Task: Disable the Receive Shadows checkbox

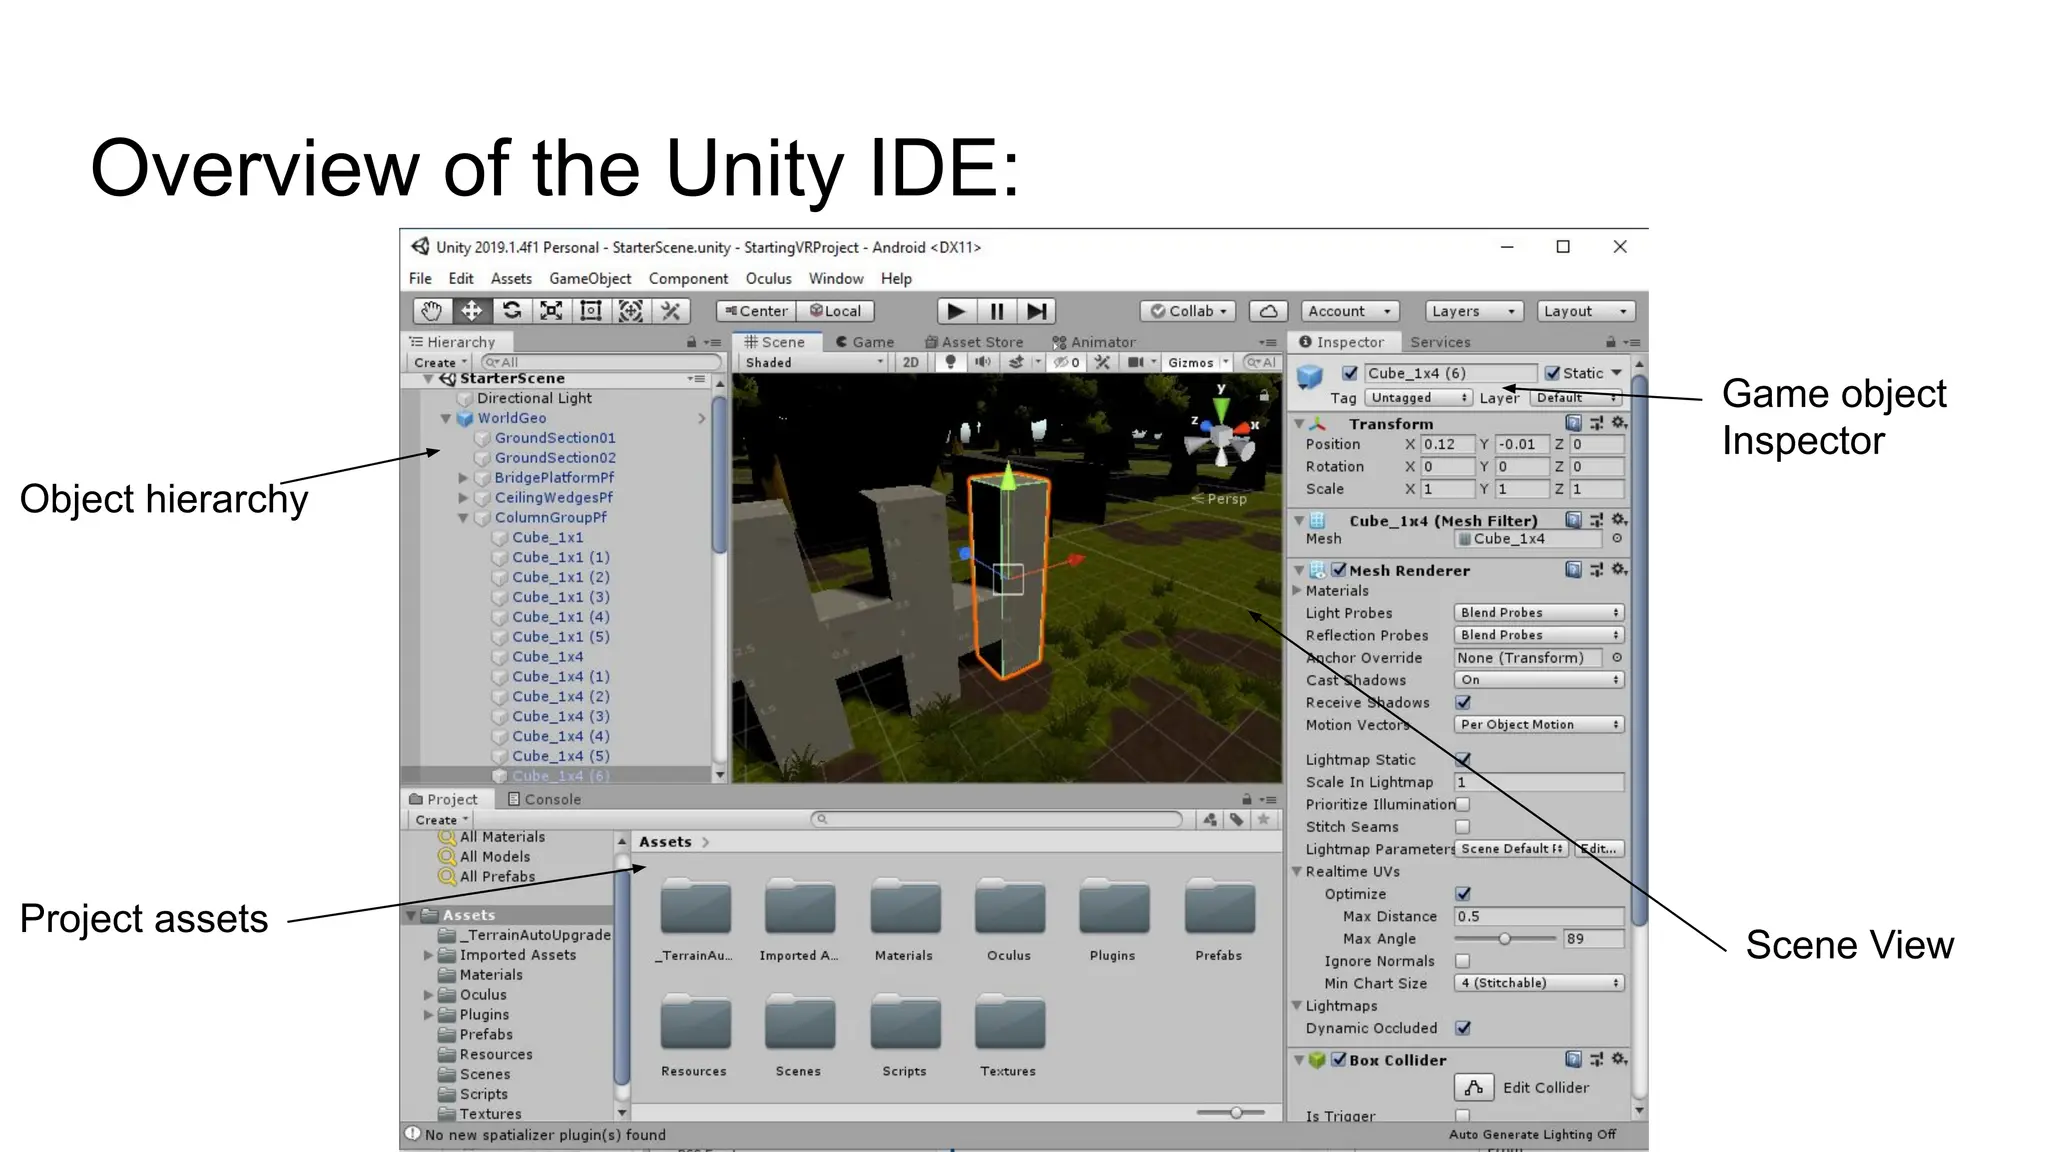Action: pos(1463,702)
